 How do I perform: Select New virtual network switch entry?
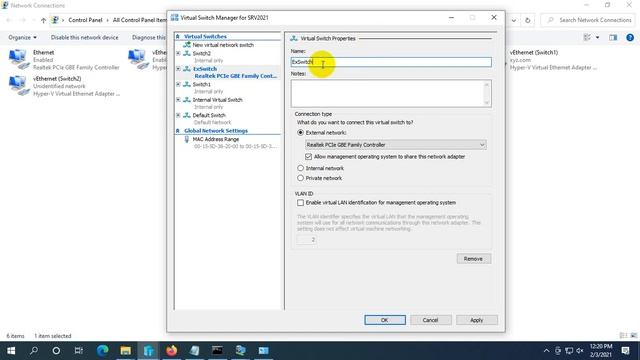click(x=223, y=45)
